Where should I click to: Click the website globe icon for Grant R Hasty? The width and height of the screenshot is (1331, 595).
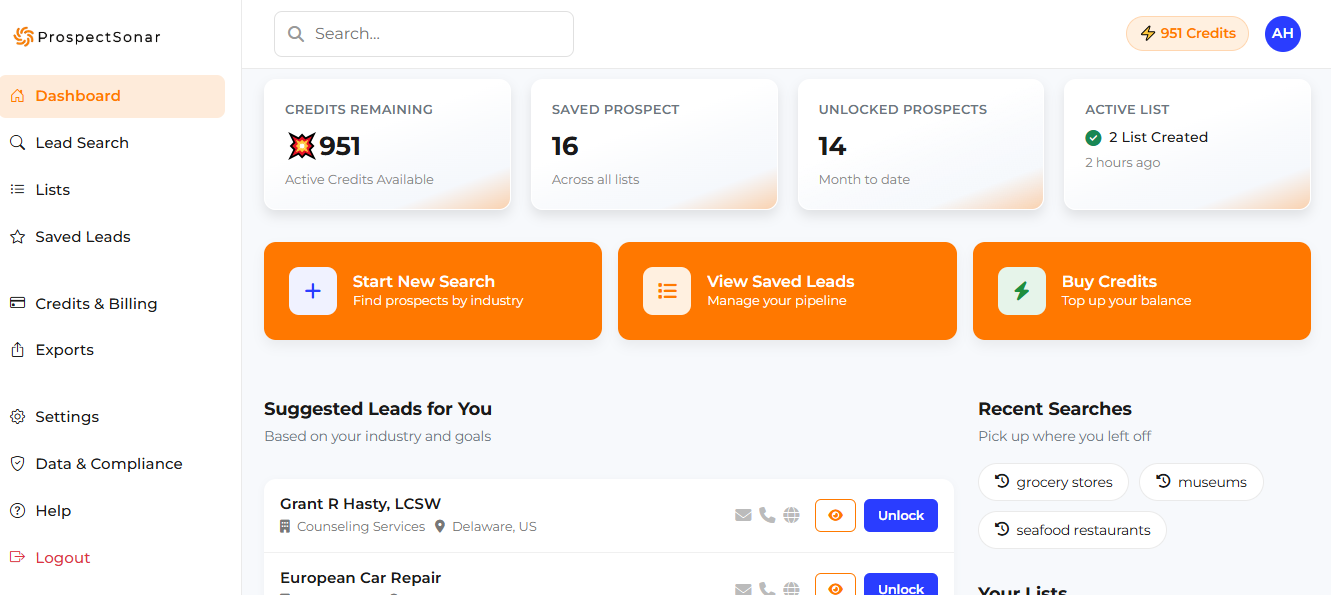point(791,515)
